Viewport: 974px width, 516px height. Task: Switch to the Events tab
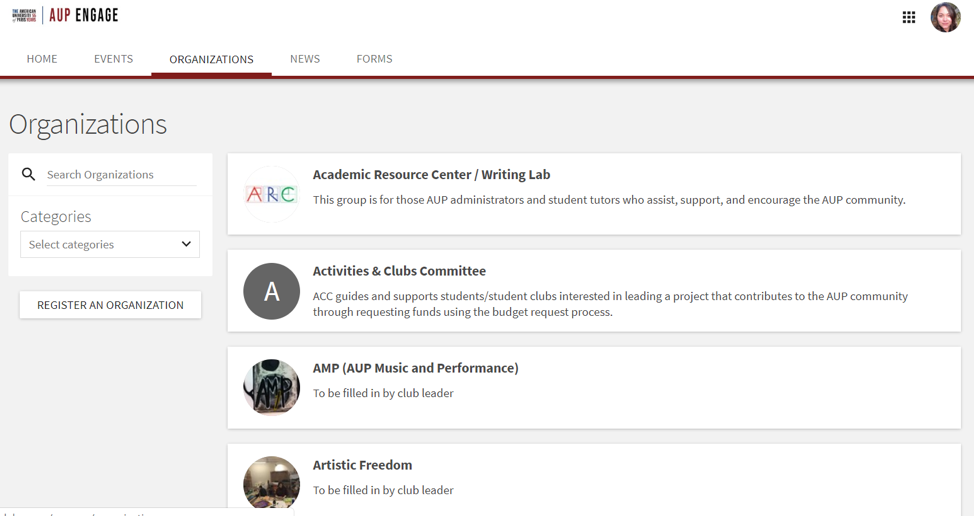[113, 59]
